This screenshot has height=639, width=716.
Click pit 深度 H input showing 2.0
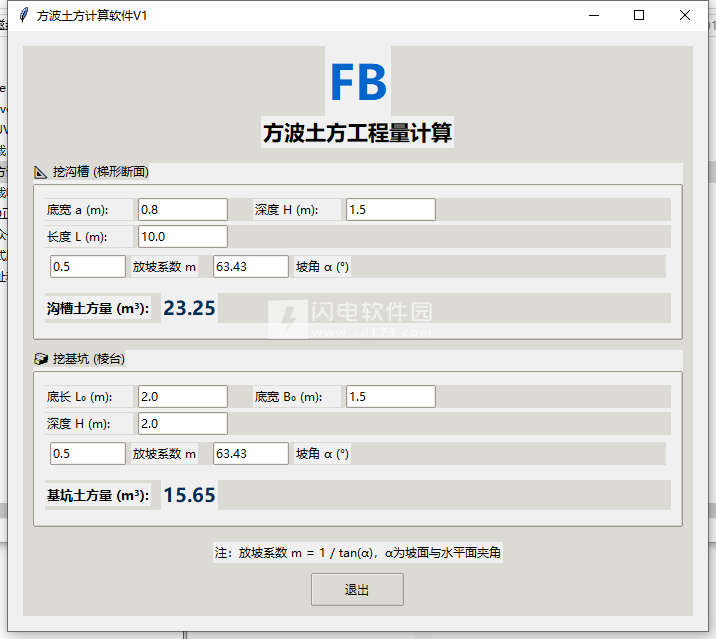182,424
